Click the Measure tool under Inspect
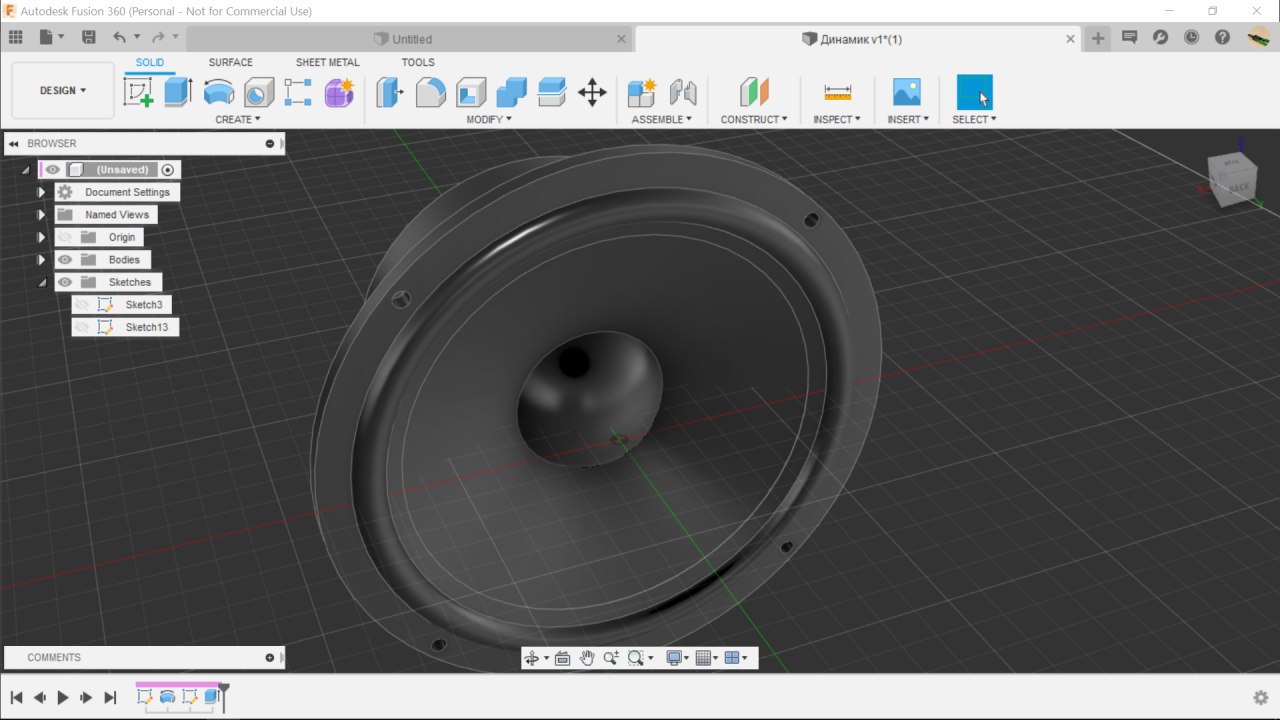The image size is (1280, 720). tap(837, 92)
